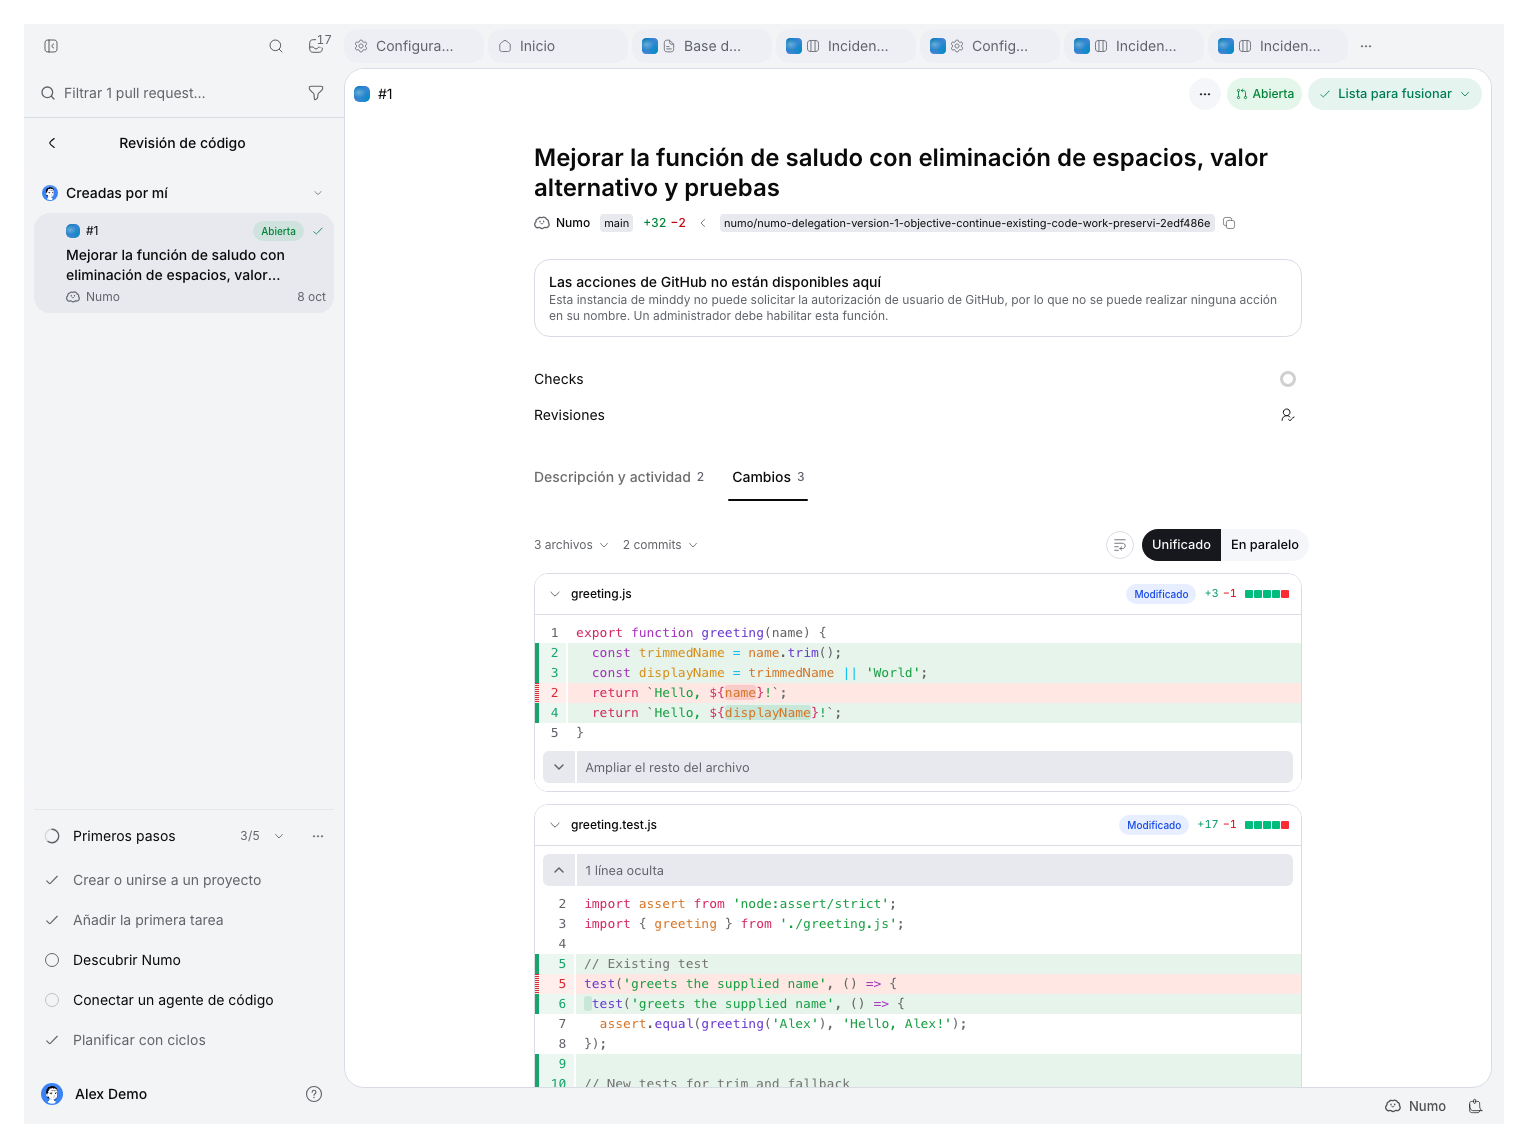This screenshot has height=1148, width=1528.
Task: Switch to Base d... tab
Action: pyautogui.click(x=702, y=46)
